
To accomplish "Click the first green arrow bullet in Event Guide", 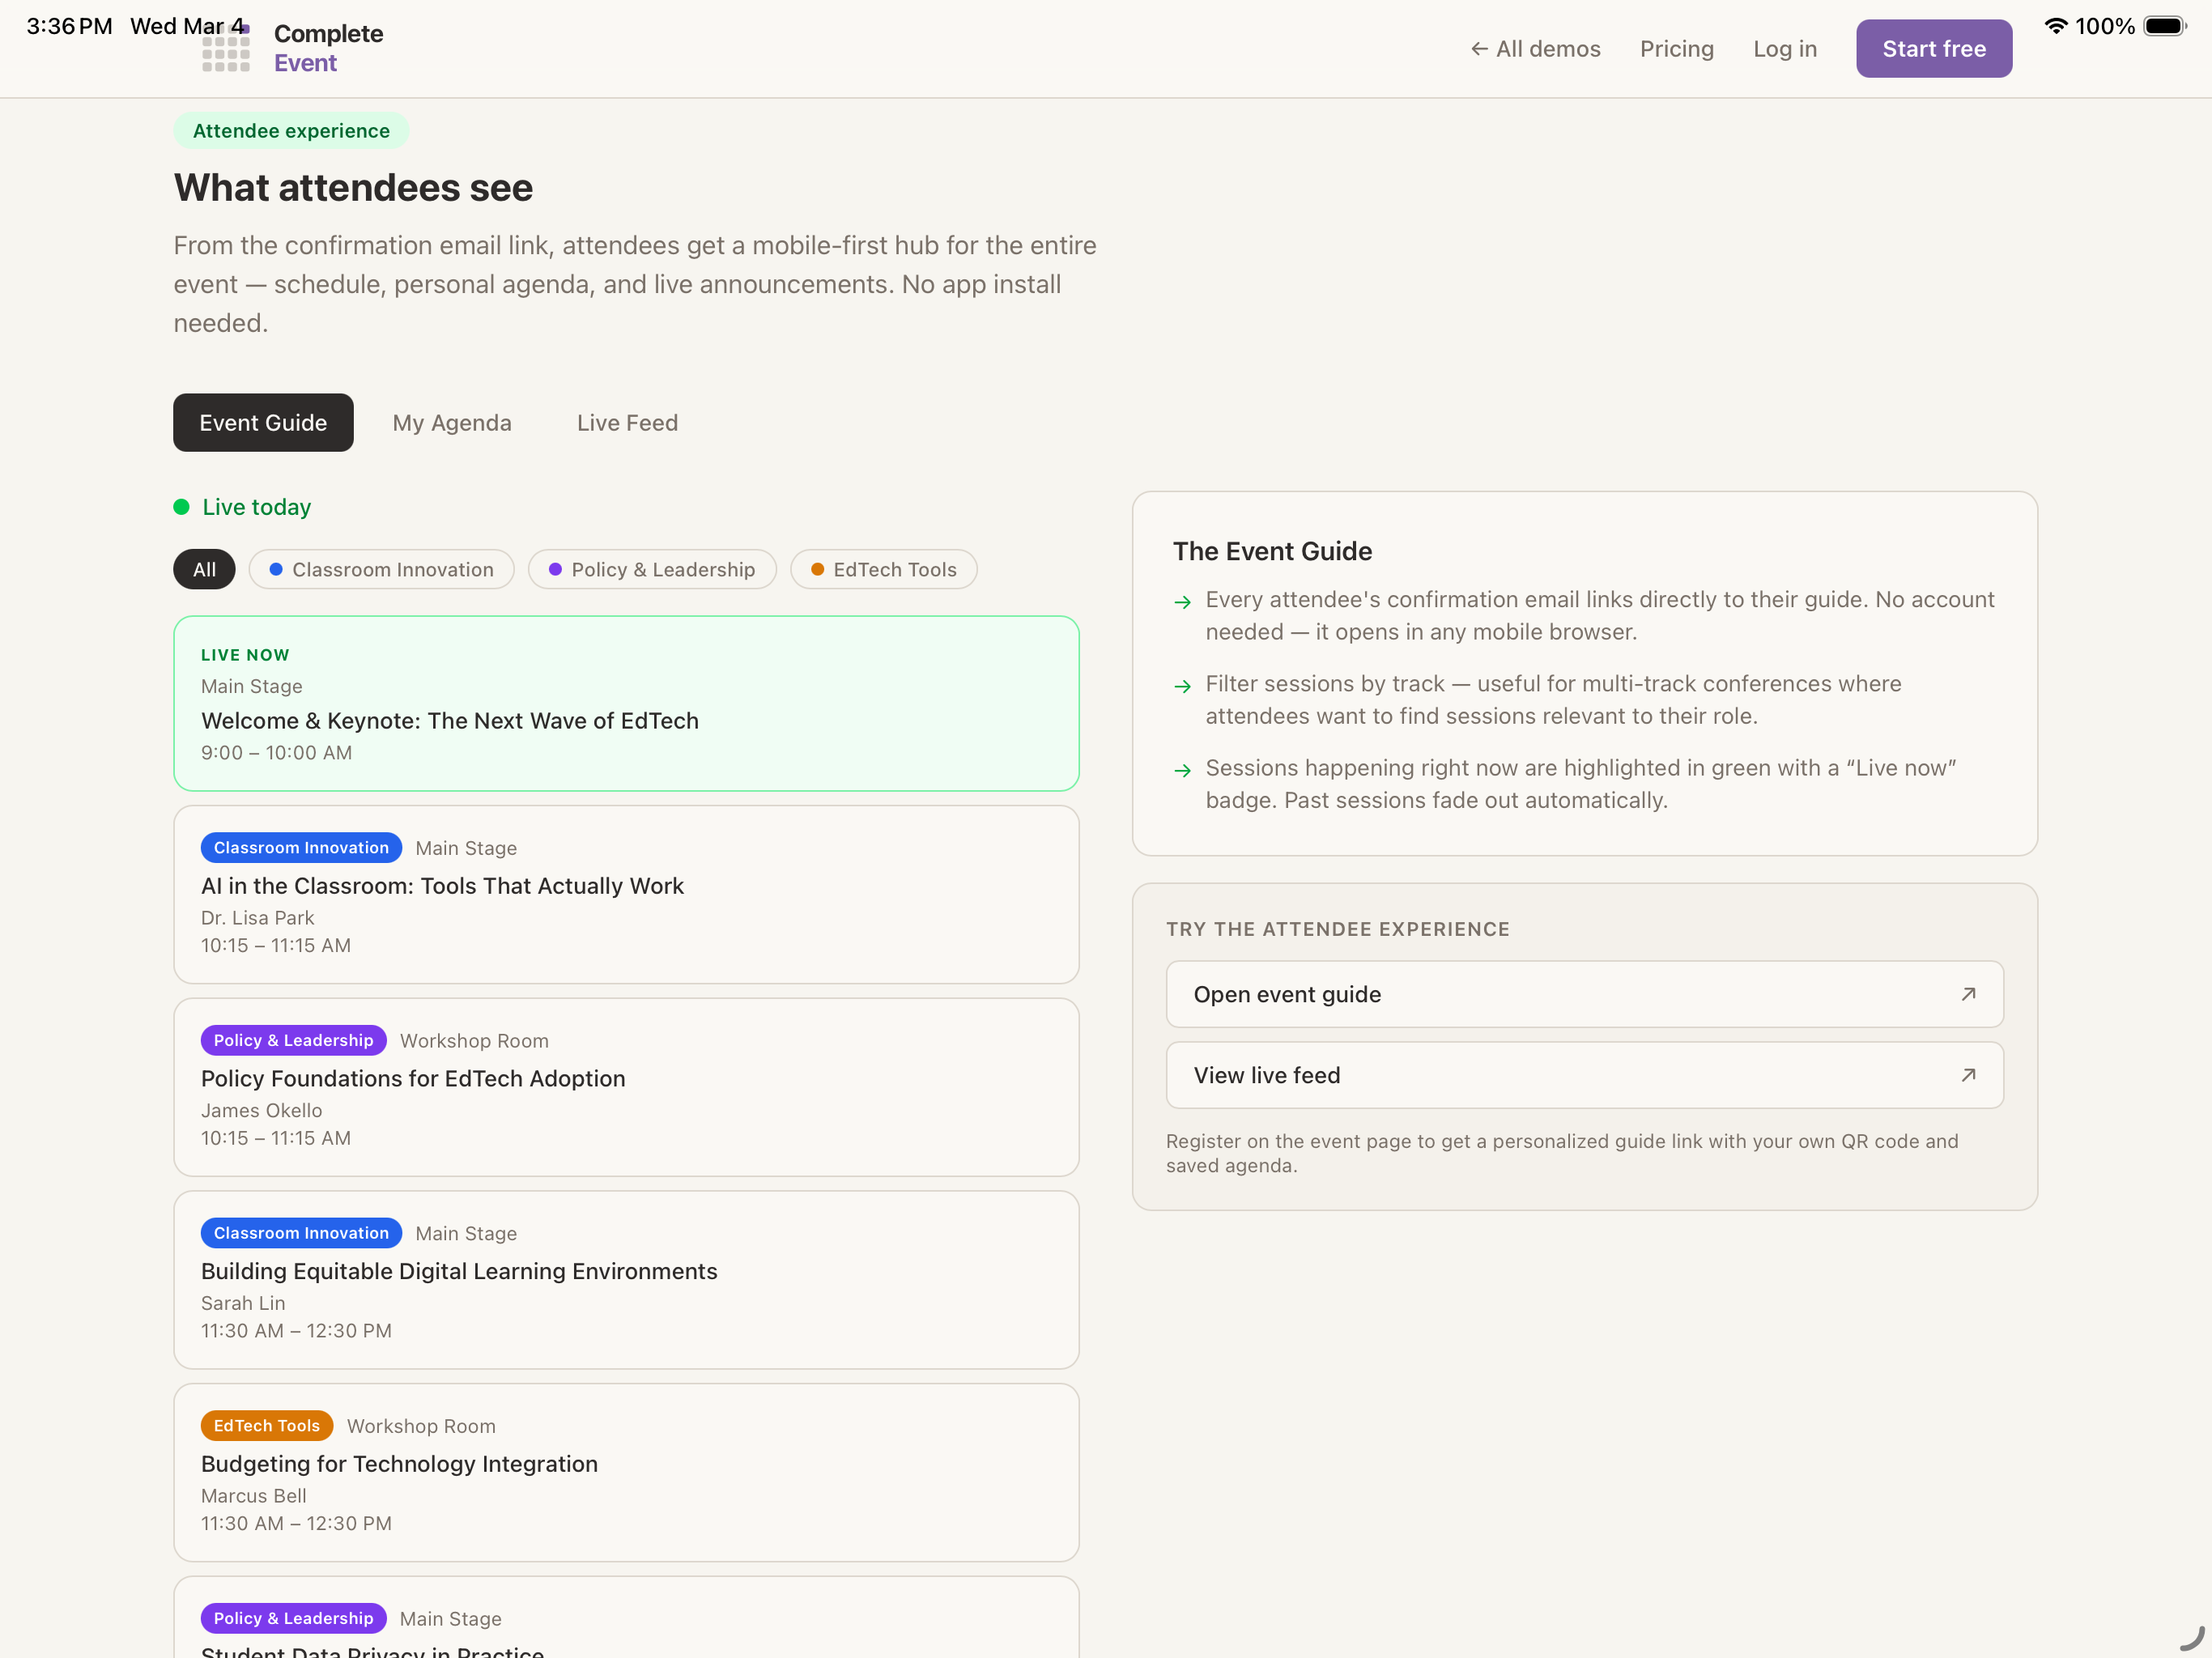I will pyautogui.click(x=1182, y=602).
